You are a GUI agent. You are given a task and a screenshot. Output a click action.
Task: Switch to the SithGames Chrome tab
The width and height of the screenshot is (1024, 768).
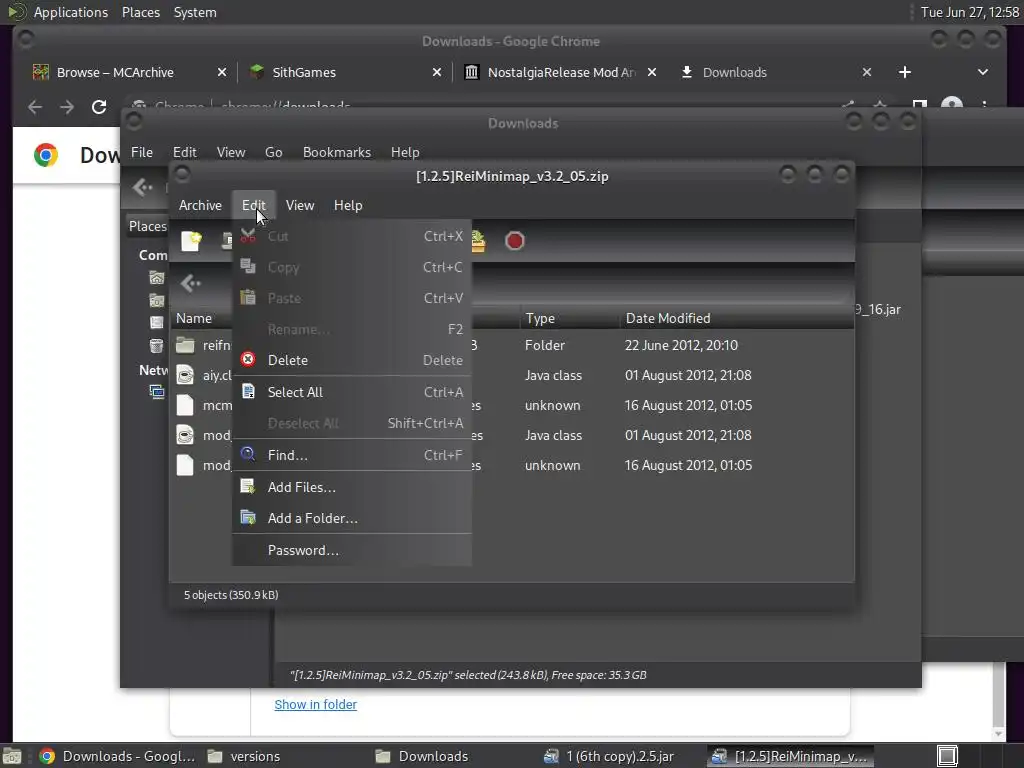304,72
